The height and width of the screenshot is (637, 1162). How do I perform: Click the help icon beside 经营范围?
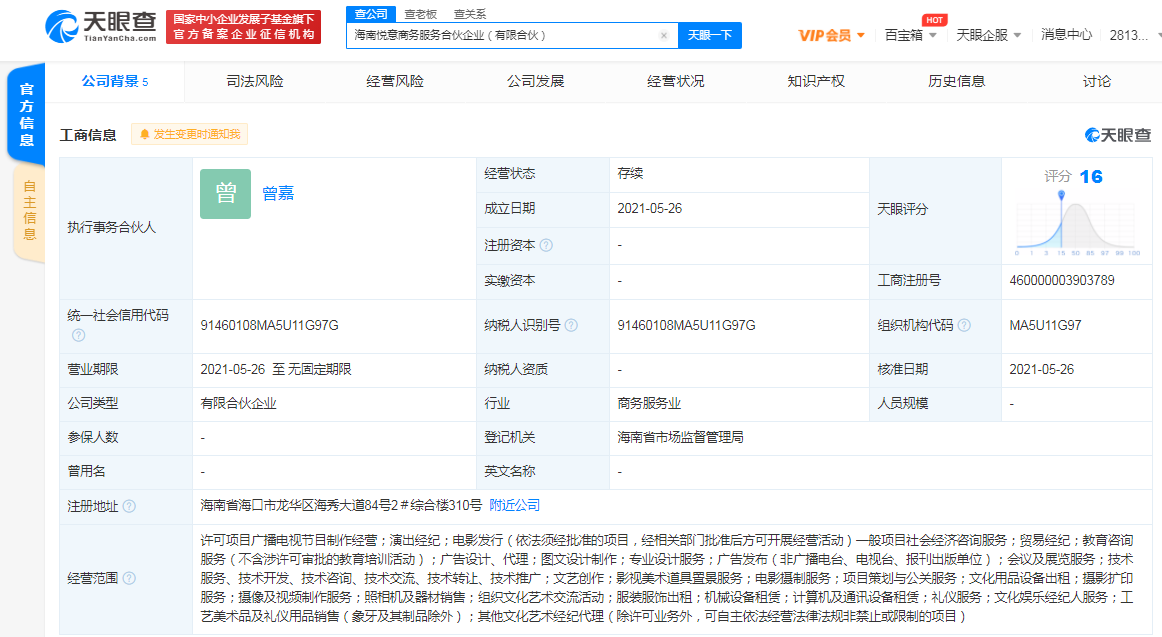(x=129, y=578)
